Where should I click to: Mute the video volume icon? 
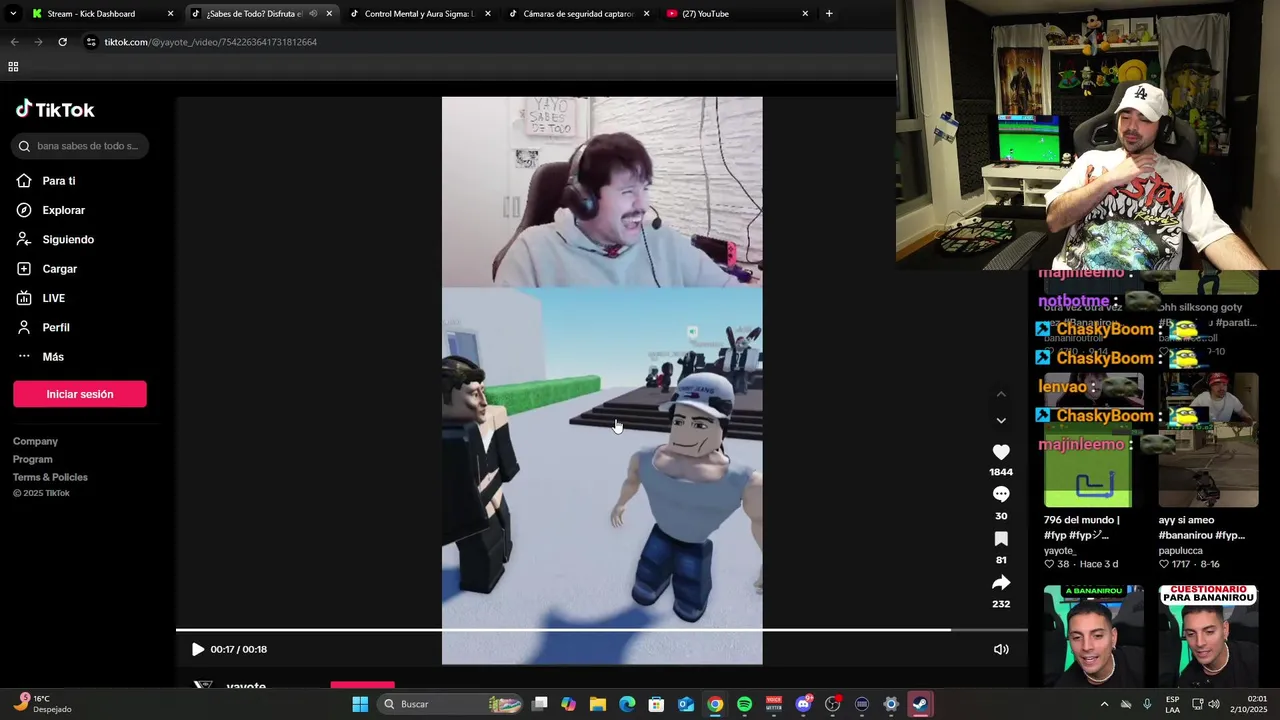[1001, 650]
